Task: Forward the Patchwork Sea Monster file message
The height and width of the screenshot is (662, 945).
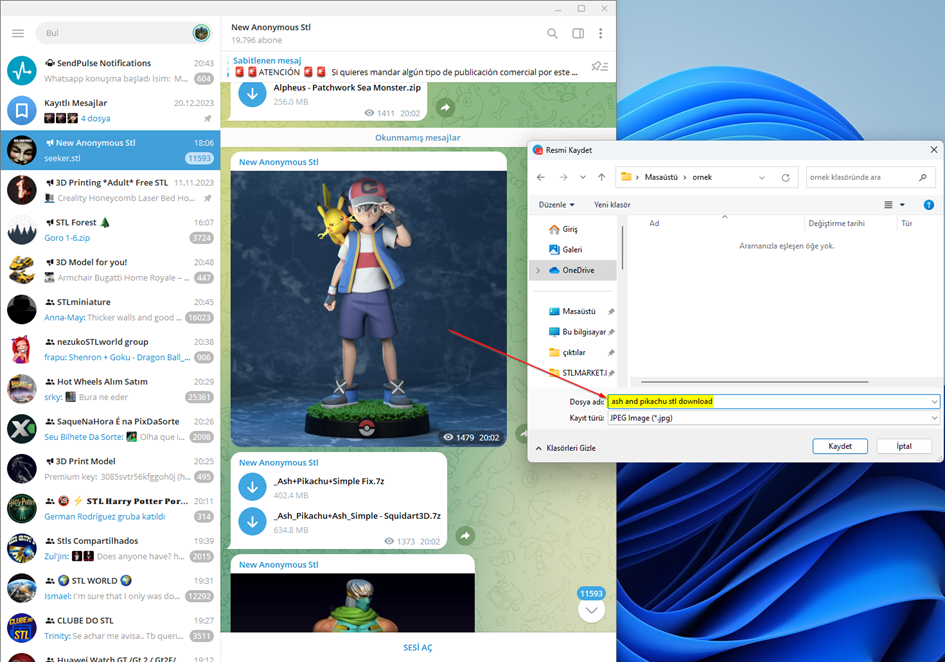Action: coord(445,107)
